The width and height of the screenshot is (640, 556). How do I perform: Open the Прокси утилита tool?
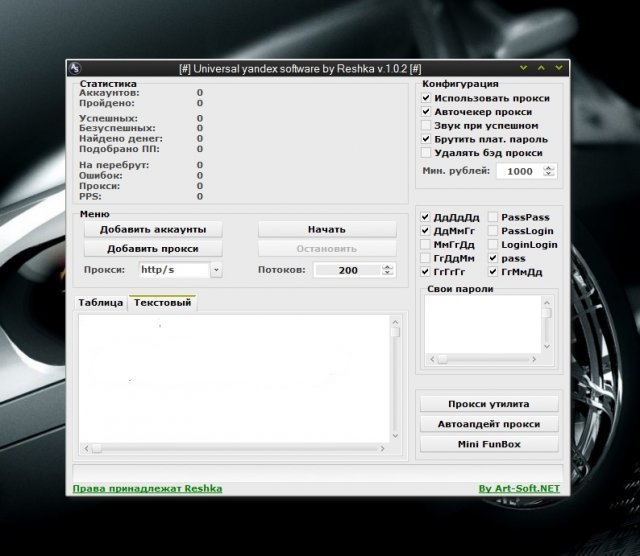tap(489, 404)
